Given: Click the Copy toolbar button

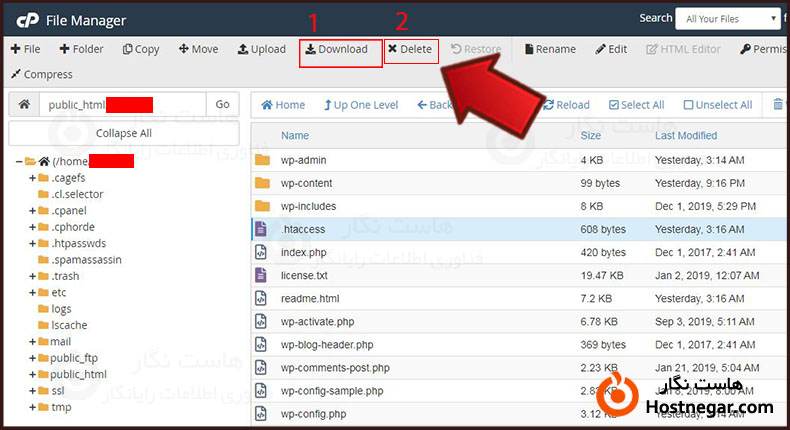Looking at the screenshot, I should [141, 49].
